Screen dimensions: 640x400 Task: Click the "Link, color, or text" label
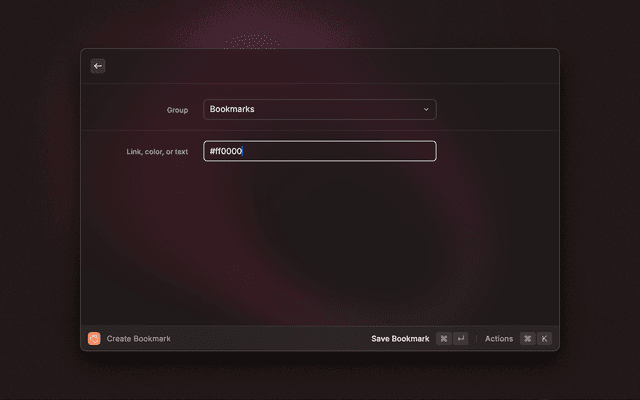[x=157, y=152]
